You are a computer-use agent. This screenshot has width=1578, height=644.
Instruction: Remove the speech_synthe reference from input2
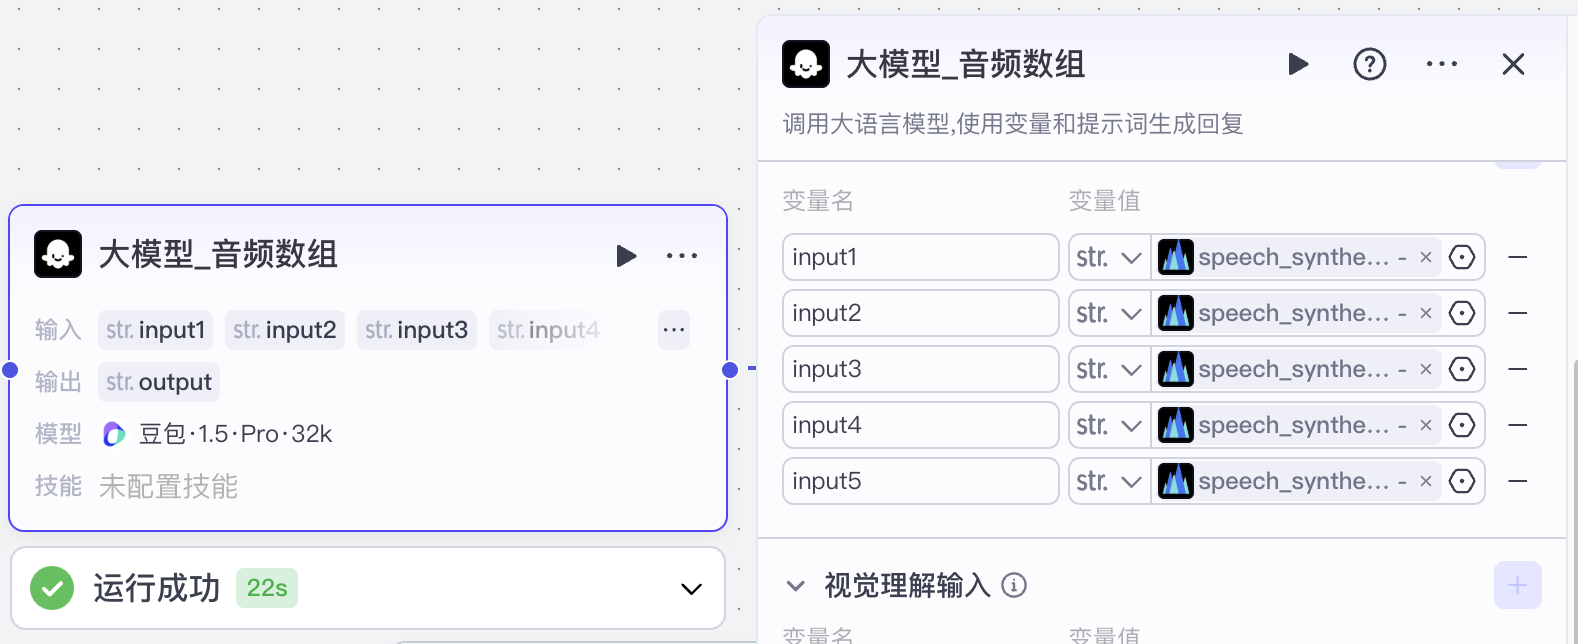(1425, 313)
